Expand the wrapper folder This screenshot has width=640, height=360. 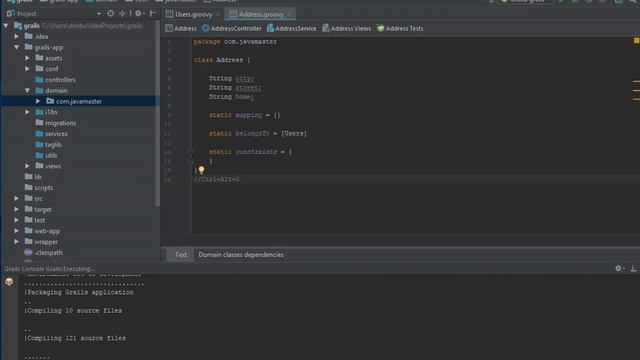coord(17,242)
